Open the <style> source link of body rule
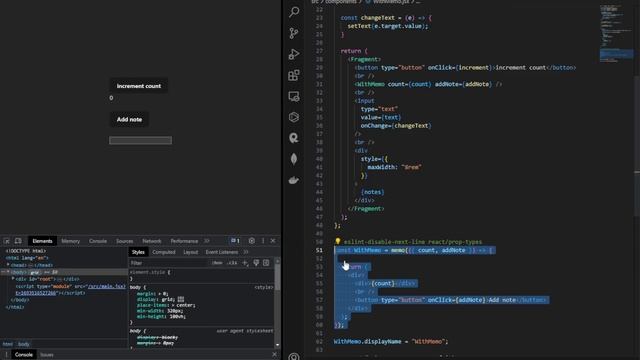The height and width of the screenshot is (360, 640). pyautogui.click(x=264, y=287)
